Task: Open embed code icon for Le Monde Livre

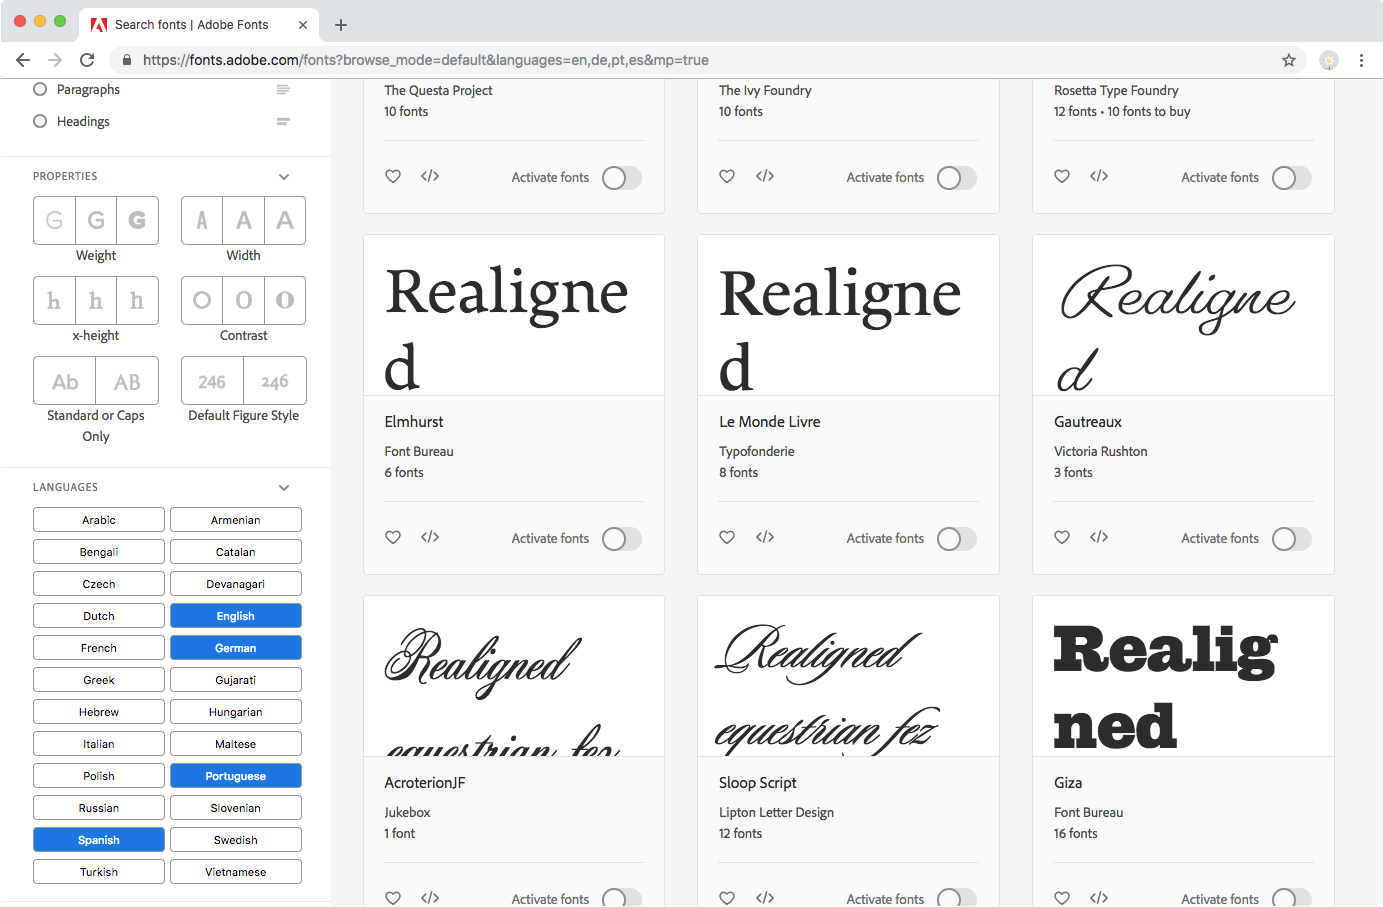Action: 765,537
